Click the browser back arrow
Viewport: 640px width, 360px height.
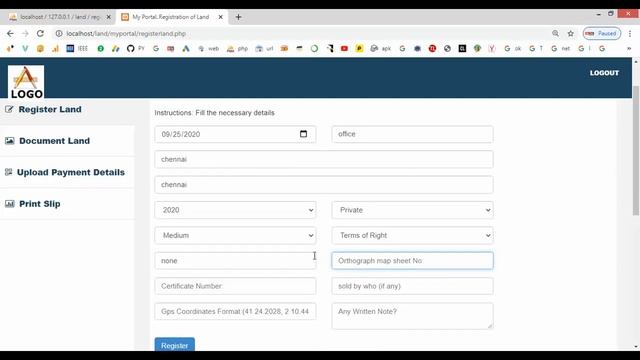[x=10, y=33]
